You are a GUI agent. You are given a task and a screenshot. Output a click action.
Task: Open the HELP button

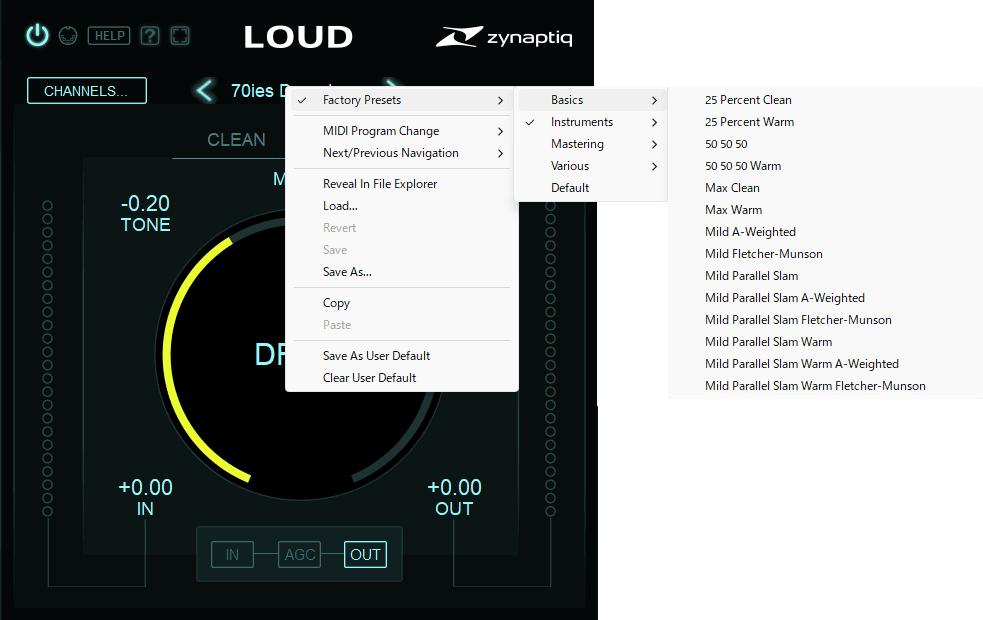point(109,36)
